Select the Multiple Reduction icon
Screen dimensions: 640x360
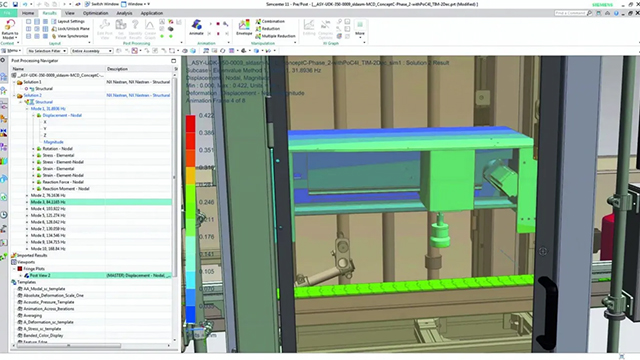pos(258,36)
